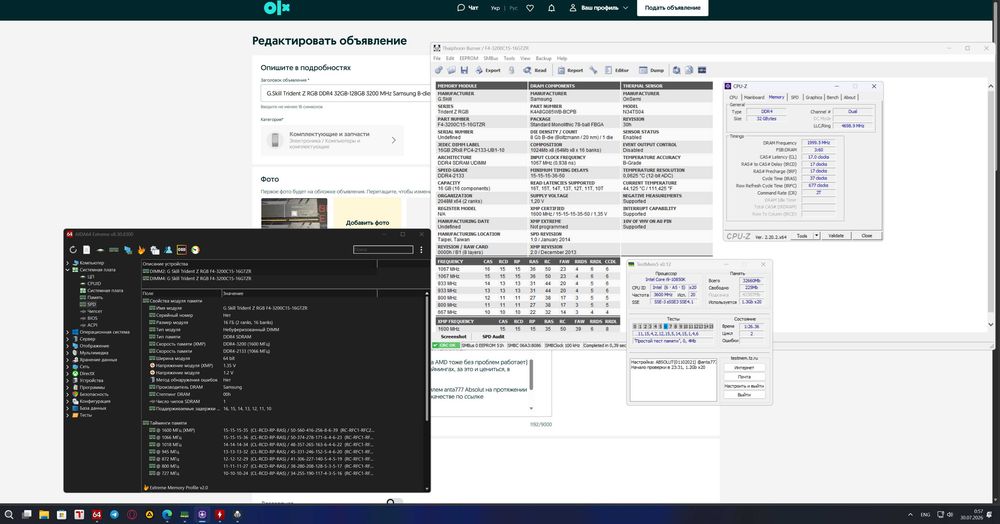Image resolution: width=1000 pixels, height=524 pixels.
Task: Click Export in Thaiphoon Burner toolbar
Action: (488, 70)
